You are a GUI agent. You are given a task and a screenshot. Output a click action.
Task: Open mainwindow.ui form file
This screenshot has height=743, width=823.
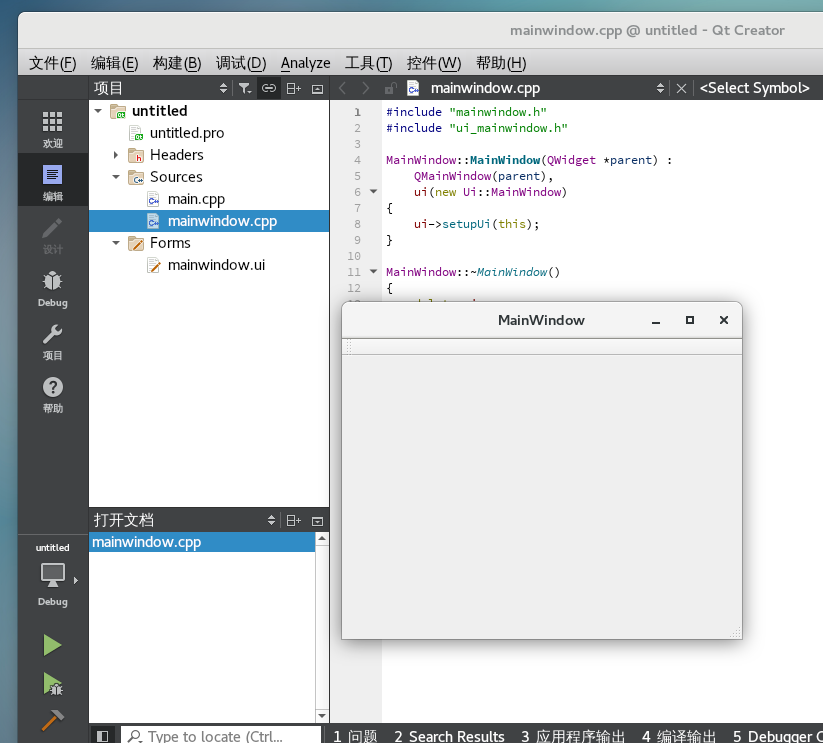pos(216,265)
